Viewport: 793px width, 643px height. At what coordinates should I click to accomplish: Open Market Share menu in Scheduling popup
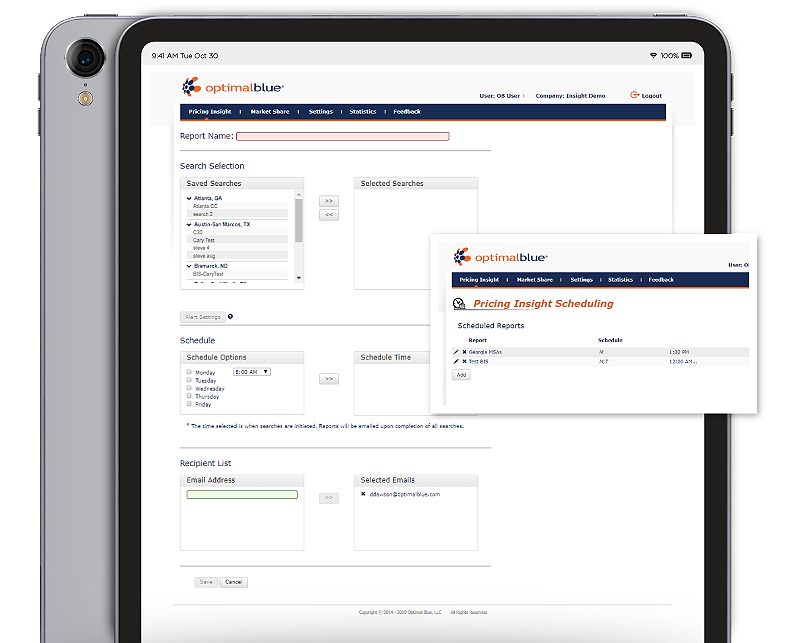(535, 279)
